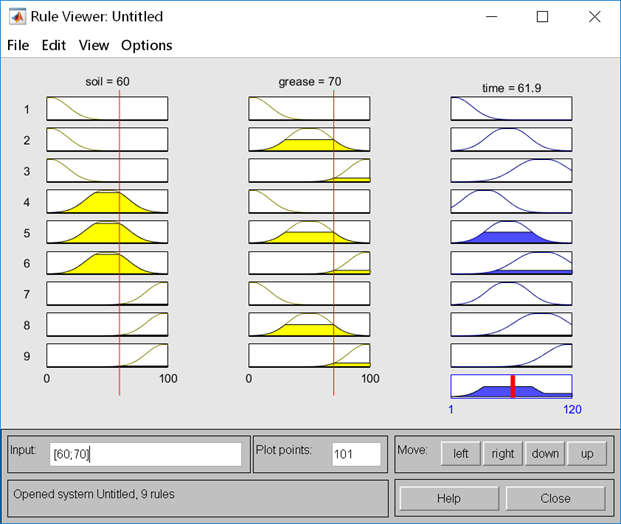621x524 pixels.
Task: Select rule number 7
Action: coord(27,294)
